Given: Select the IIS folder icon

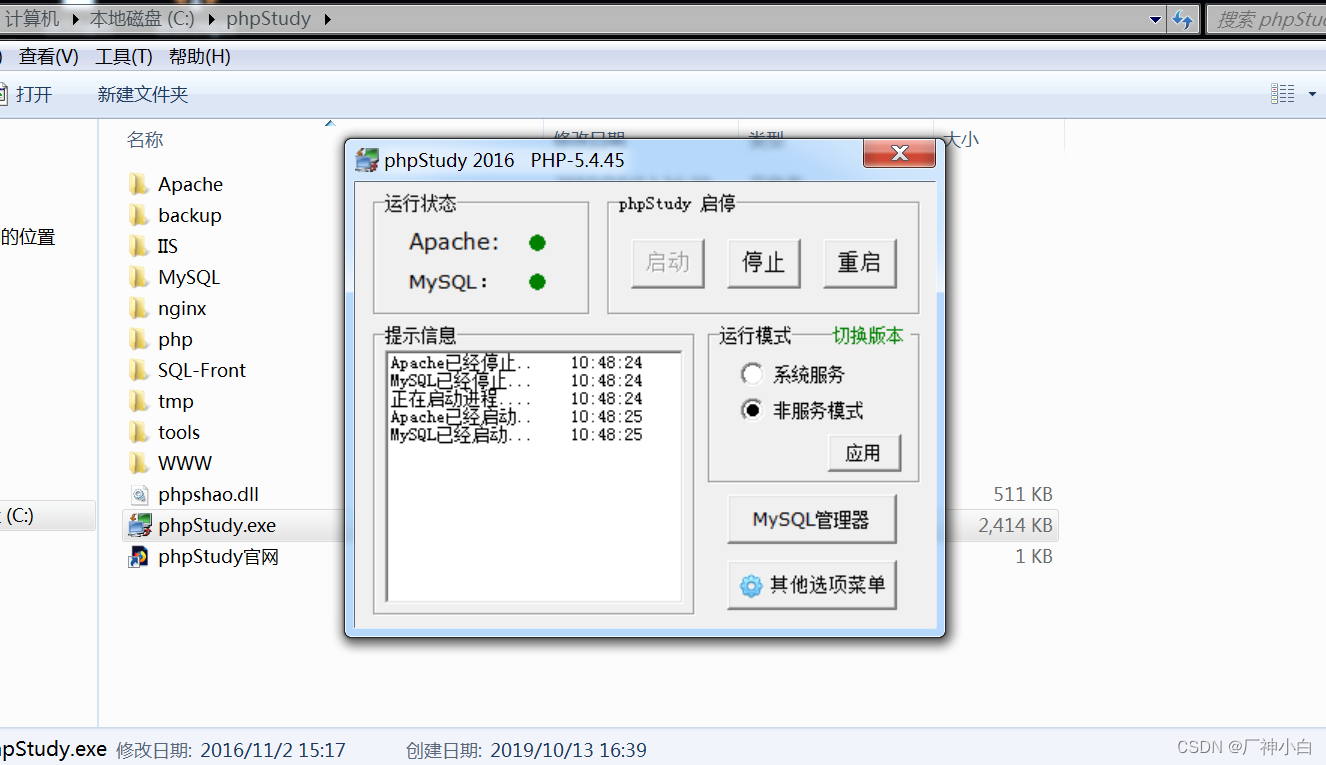Looking at the screenshot, I should [139, 246].
